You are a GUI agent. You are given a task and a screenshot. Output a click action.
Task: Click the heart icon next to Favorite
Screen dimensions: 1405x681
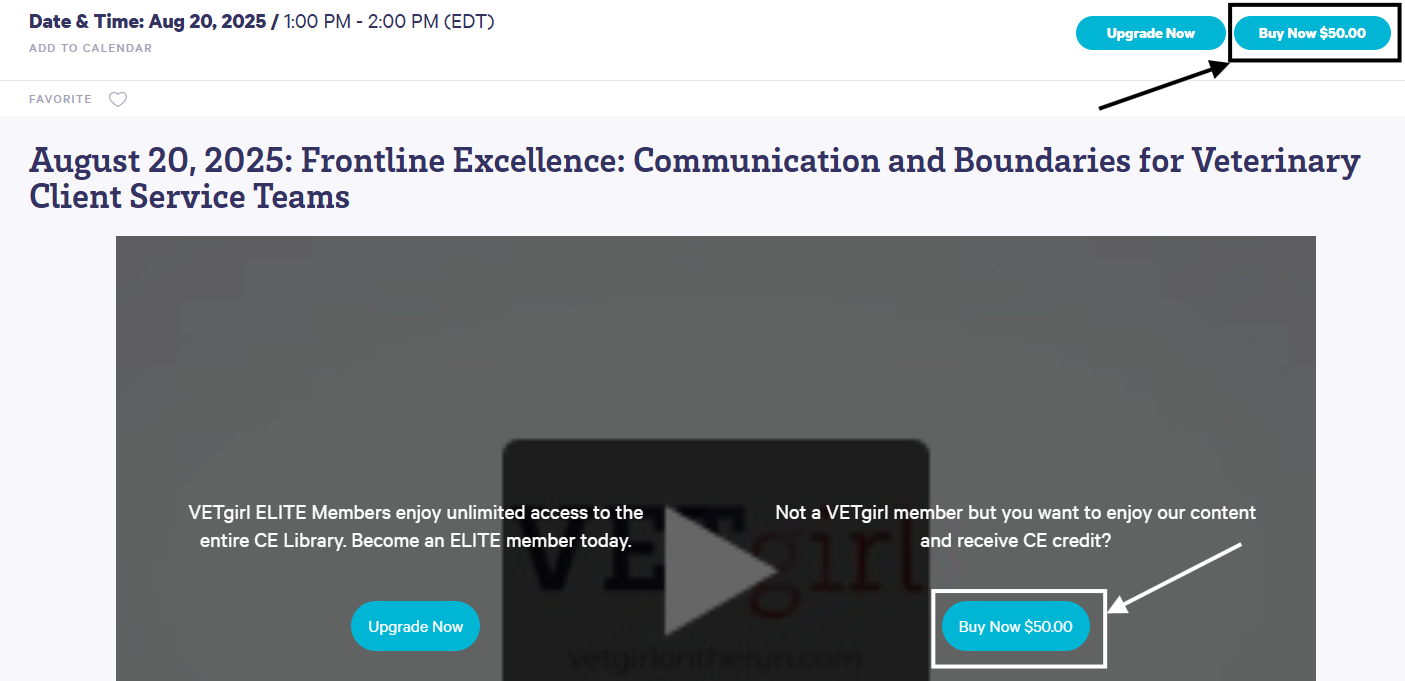(x=118, y=99)
